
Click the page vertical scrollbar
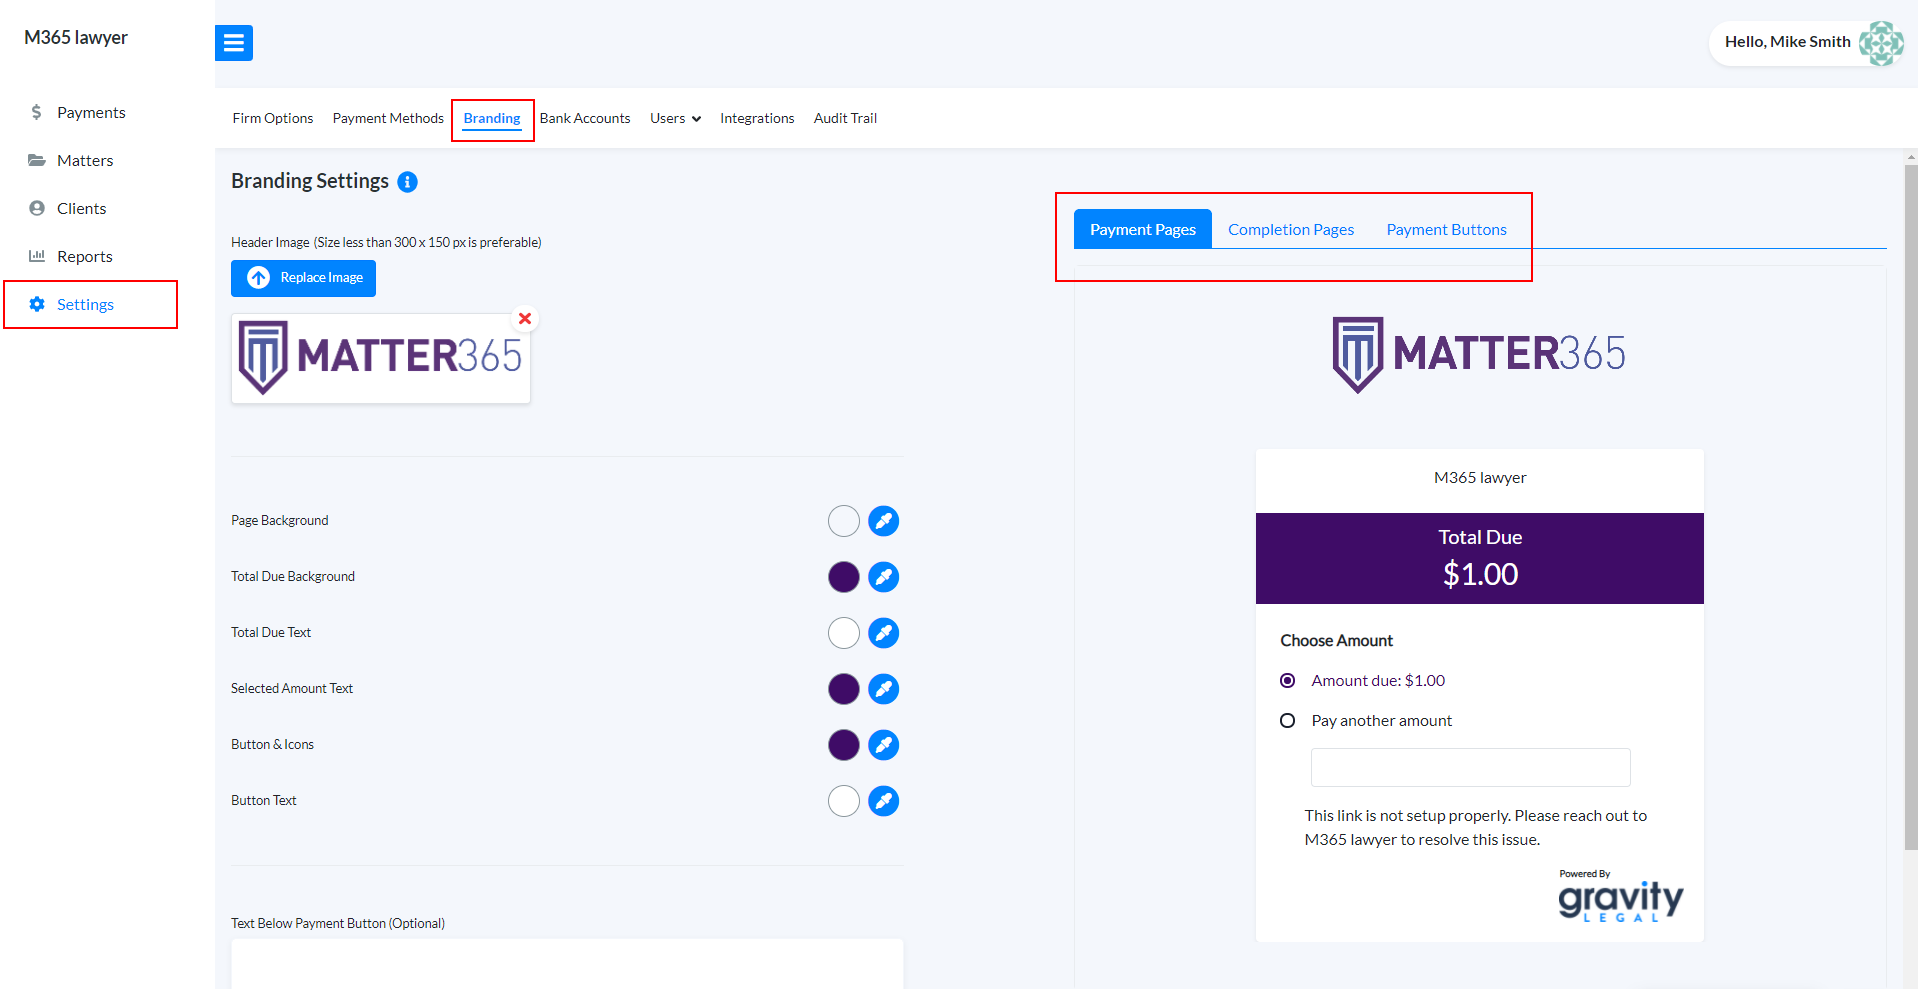pyautogui.click(x=1911, y=508)
